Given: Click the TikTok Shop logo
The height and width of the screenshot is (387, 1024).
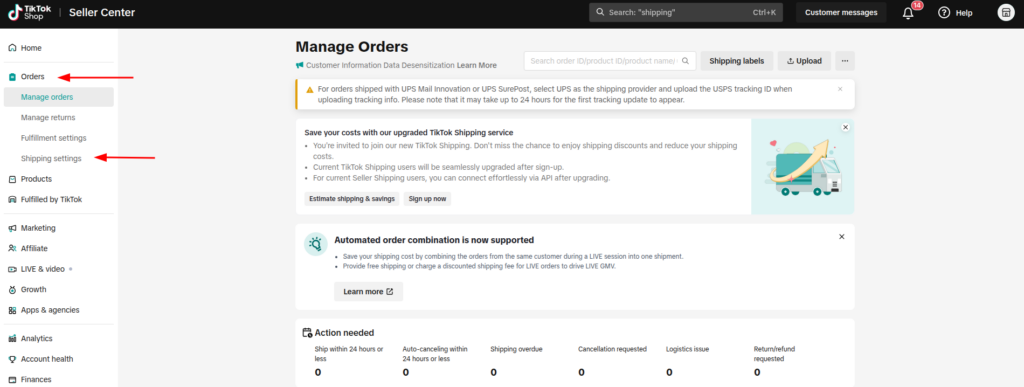Looking at the screenshot, I should pyautogui.click(x=29, y=12).
